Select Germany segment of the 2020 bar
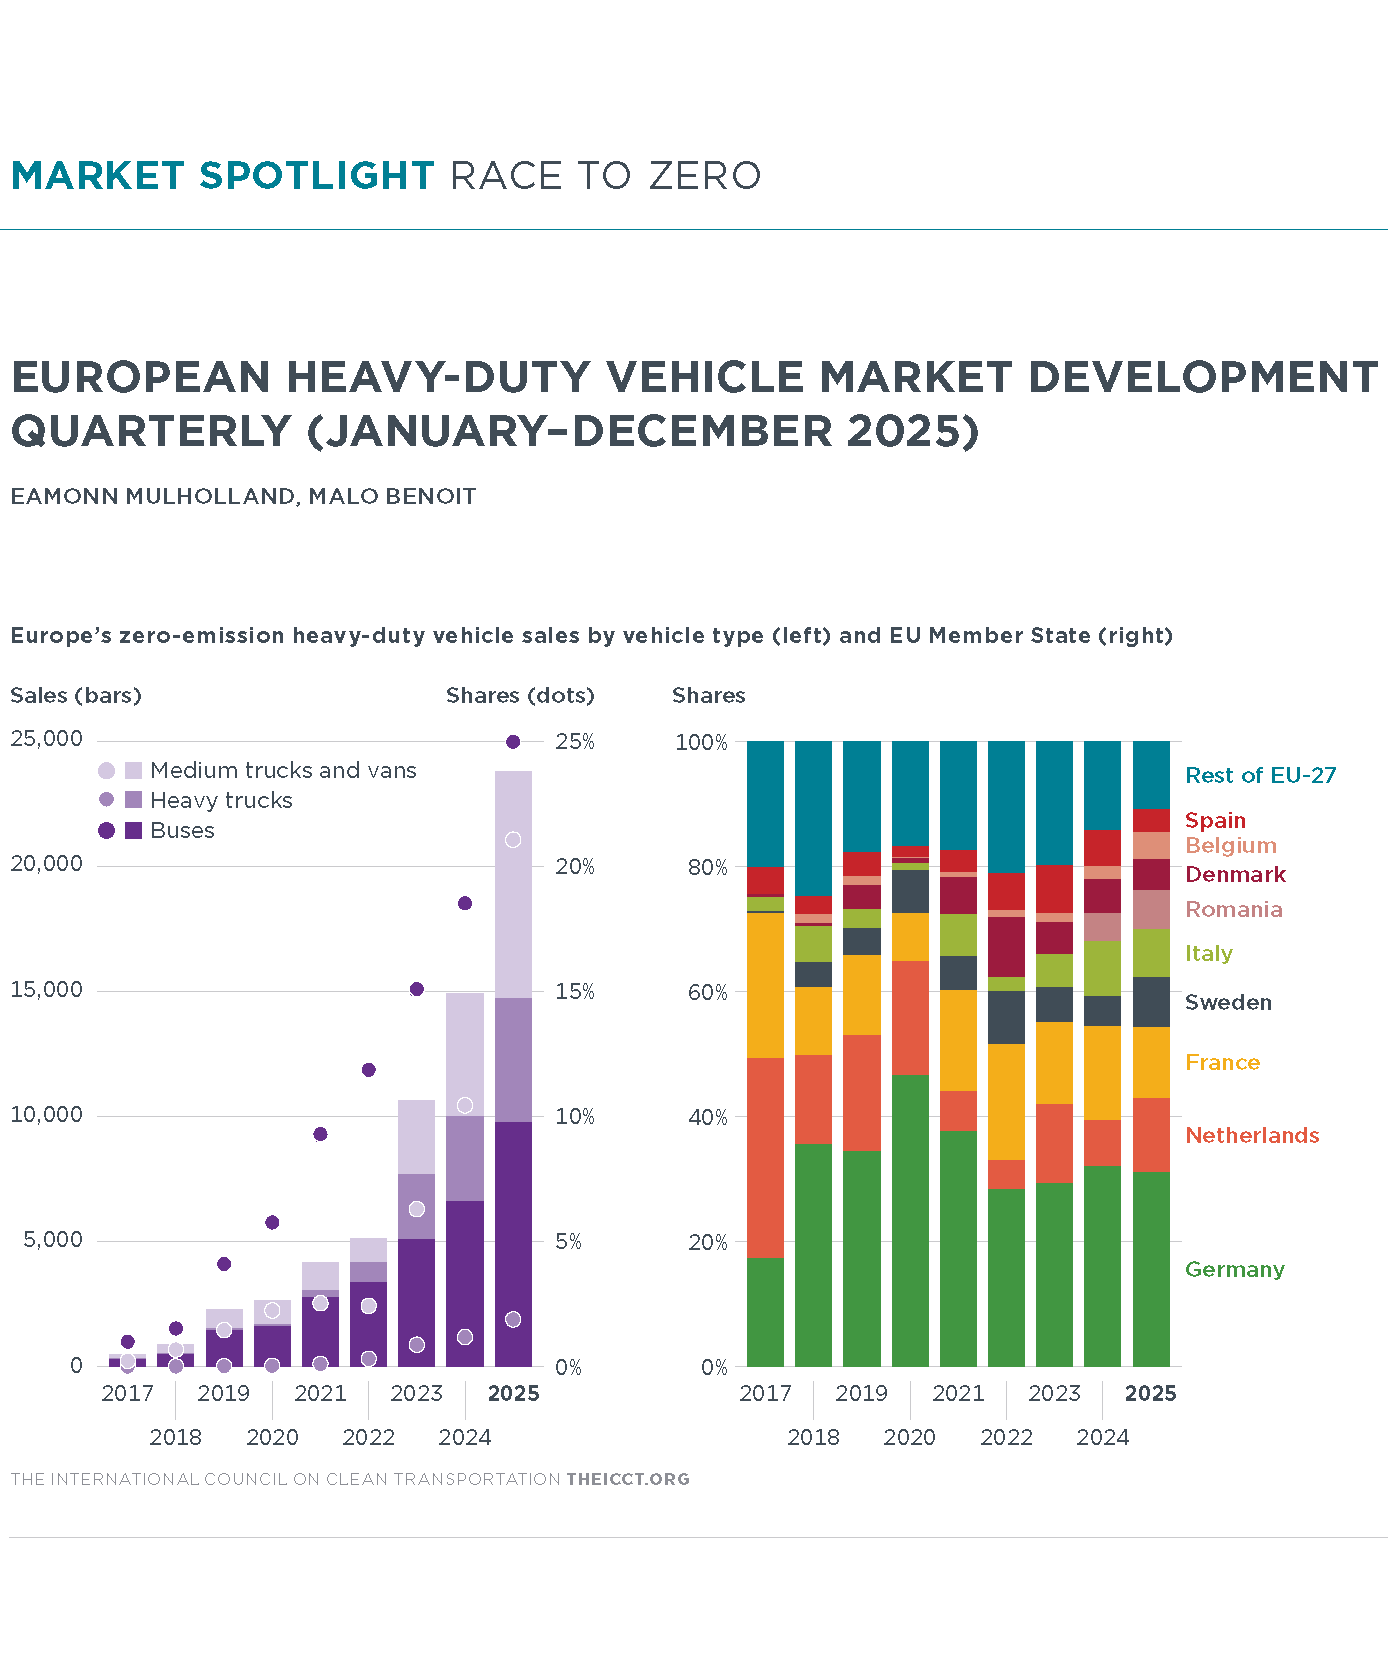Screen dimensions: 1388x1653 tap(910, 1220)
